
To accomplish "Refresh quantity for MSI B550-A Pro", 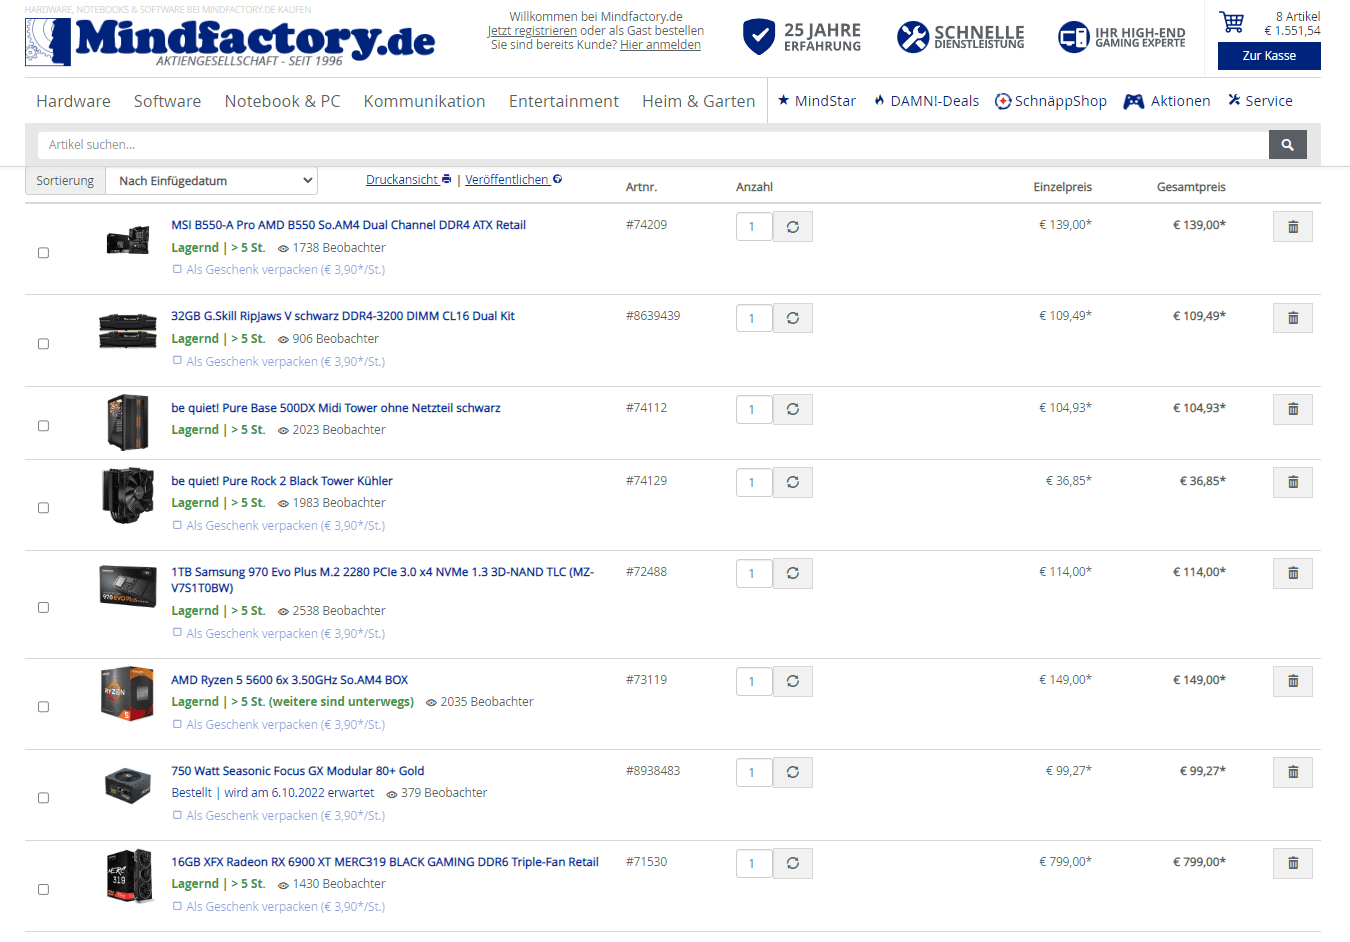I will pyautogui.click(x=792, y=227).
